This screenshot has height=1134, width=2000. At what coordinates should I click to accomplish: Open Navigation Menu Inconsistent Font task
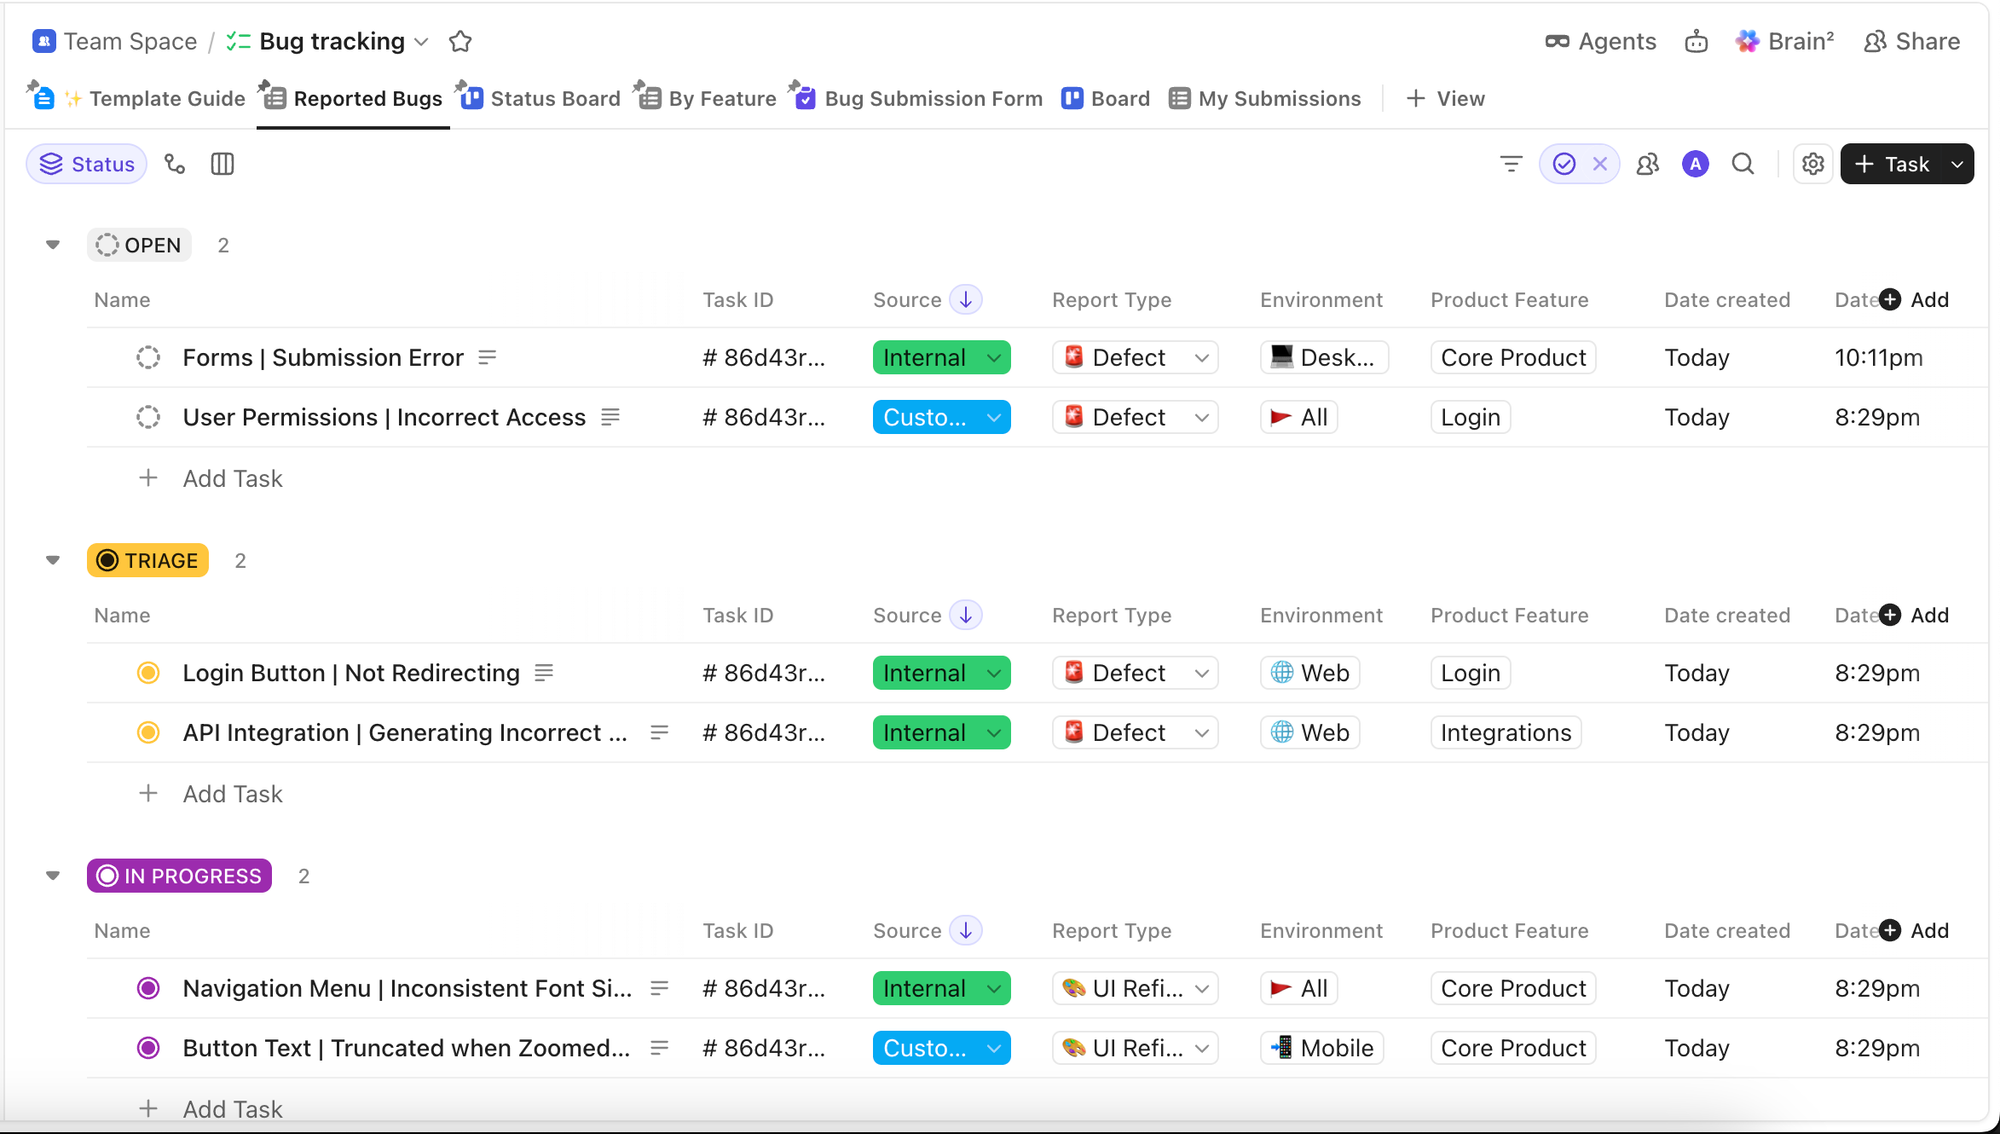click(407, 989)
